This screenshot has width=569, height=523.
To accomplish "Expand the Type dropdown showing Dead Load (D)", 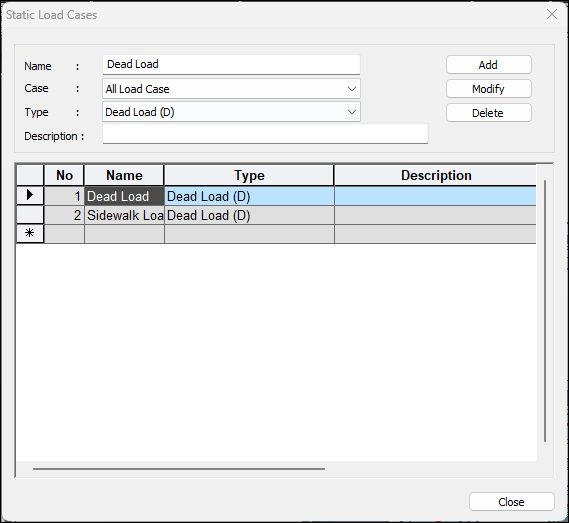I will (x=231, y=112).
